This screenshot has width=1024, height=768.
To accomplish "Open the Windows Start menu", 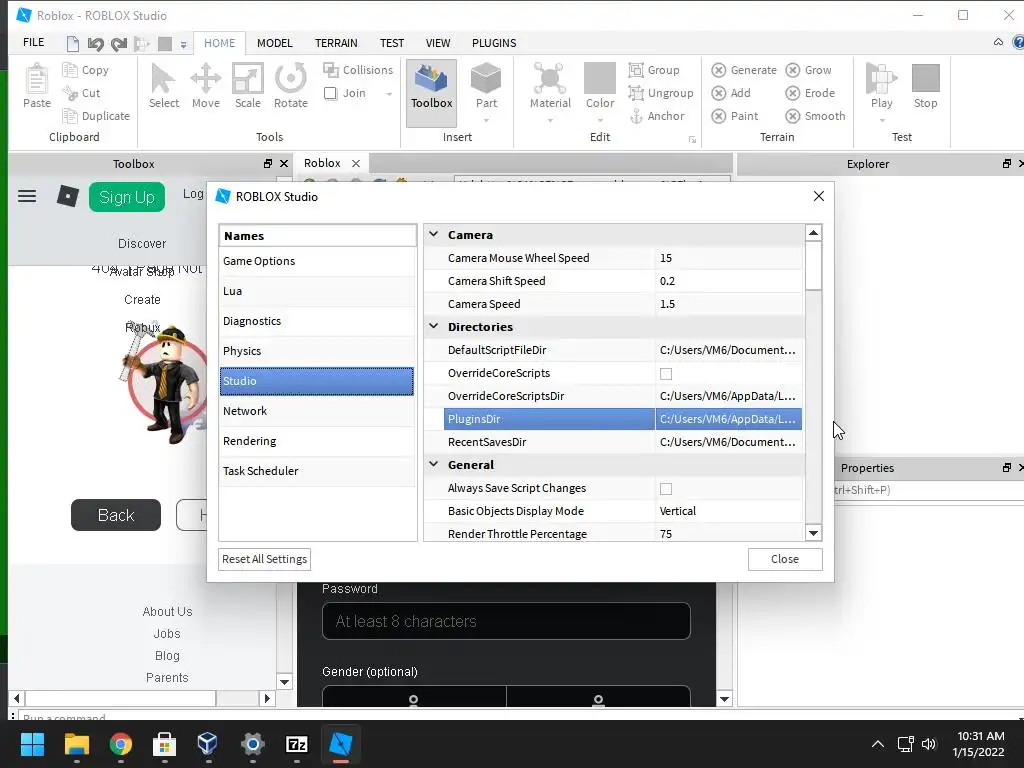I will click(32, 744).
